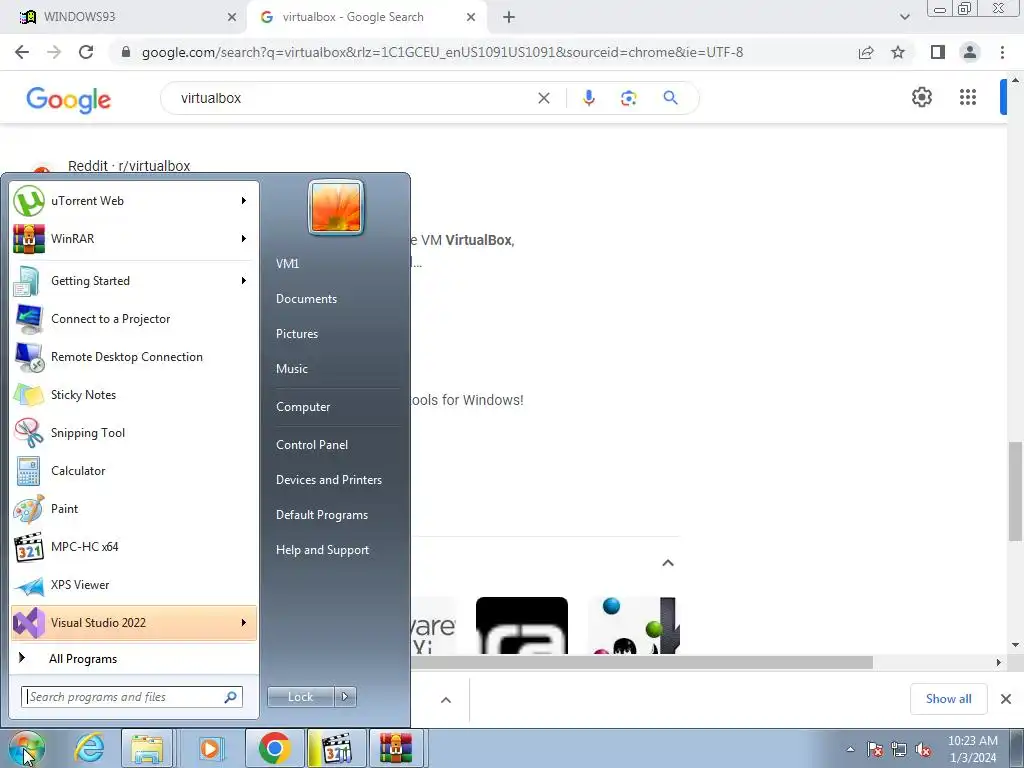Open MPC-HC x64 player
This screenshot has height=768, width=1024.
[x=134, y=547]
